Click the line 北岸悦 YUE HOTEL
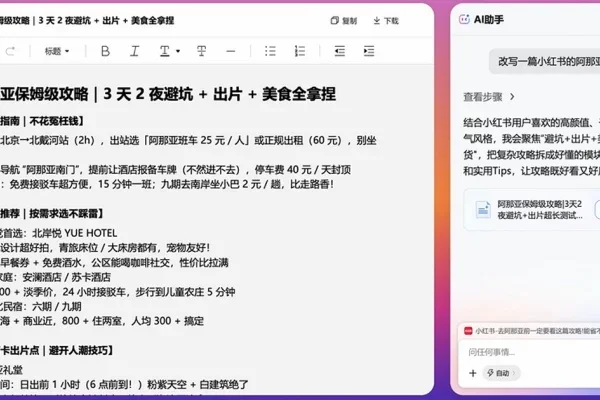This screenshot has width=600, height=400. point(59,233)
